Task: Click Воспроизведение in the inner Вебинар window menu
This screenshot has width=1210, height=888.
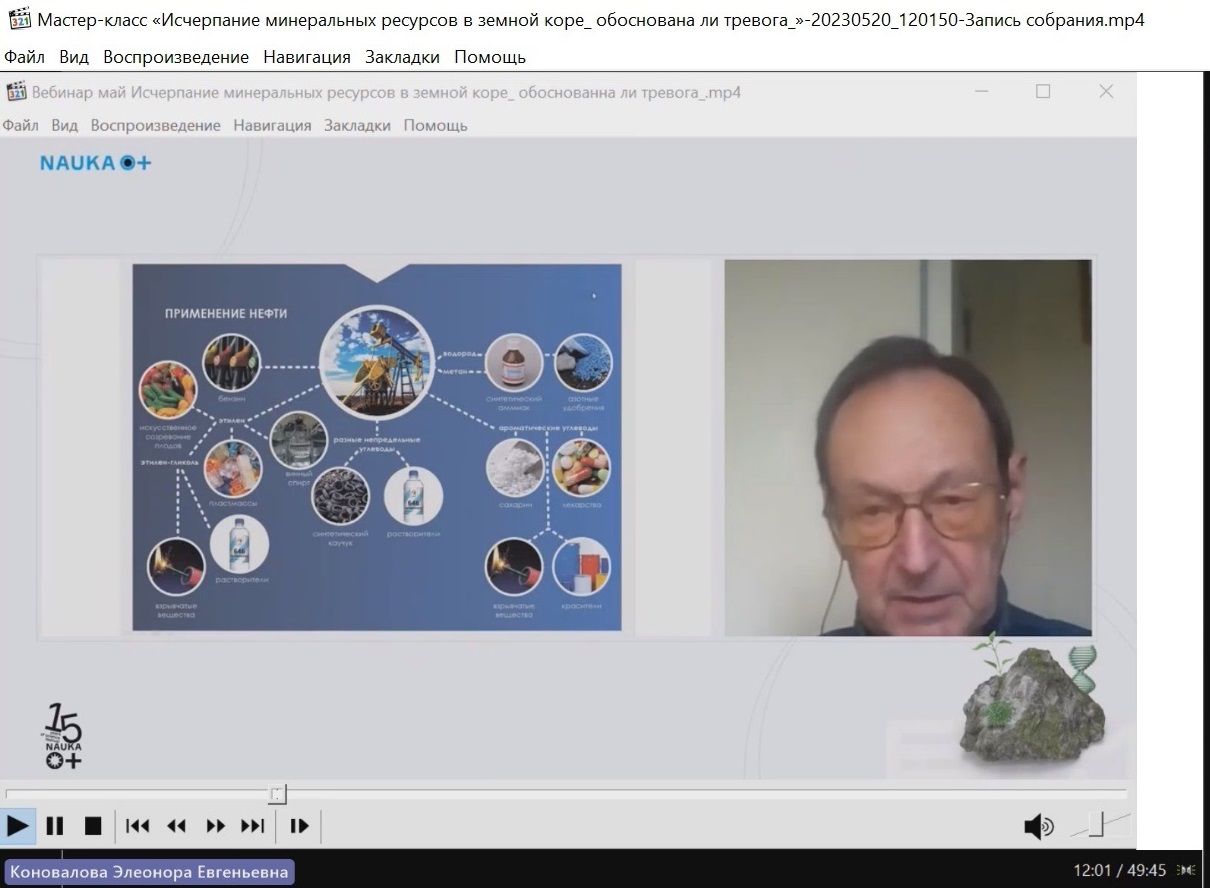Action: [x=155, y=125]
